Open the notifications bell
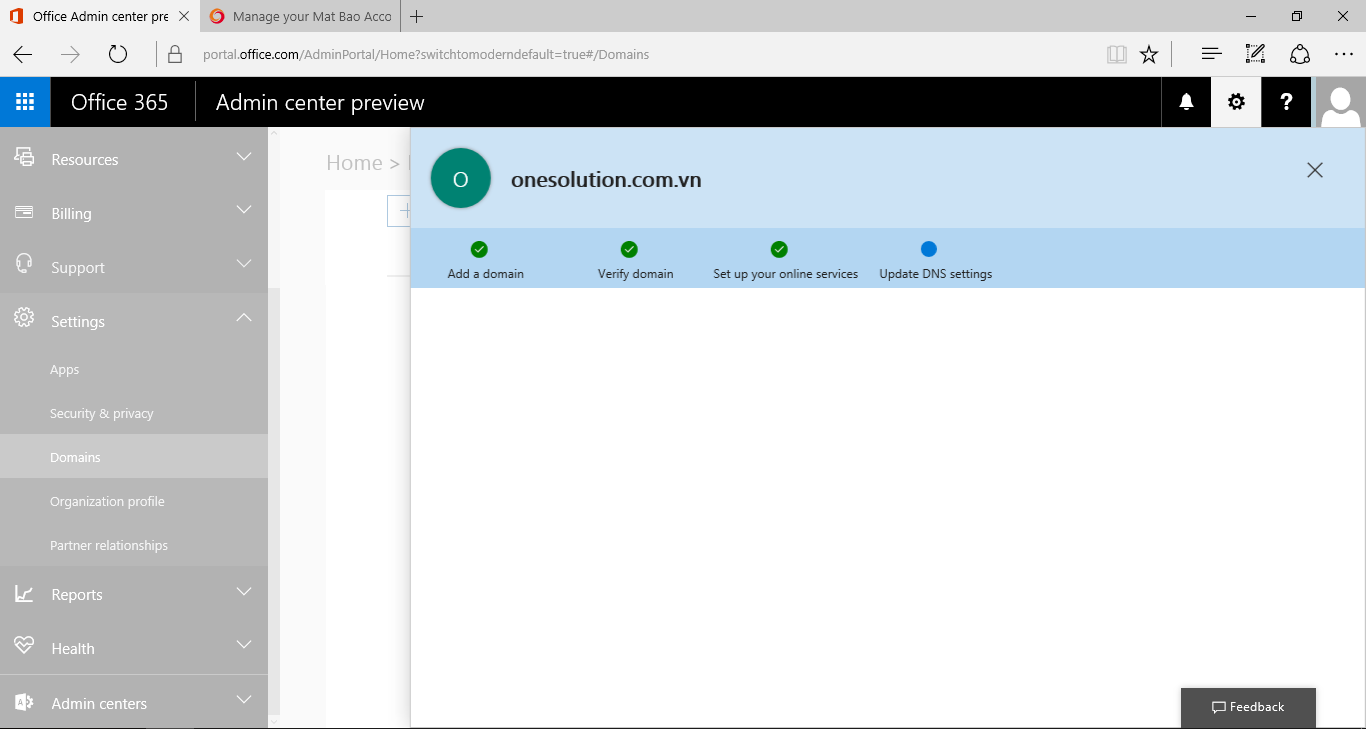This screenshot has width=1366, height=729. click(x=1186, y=102)
